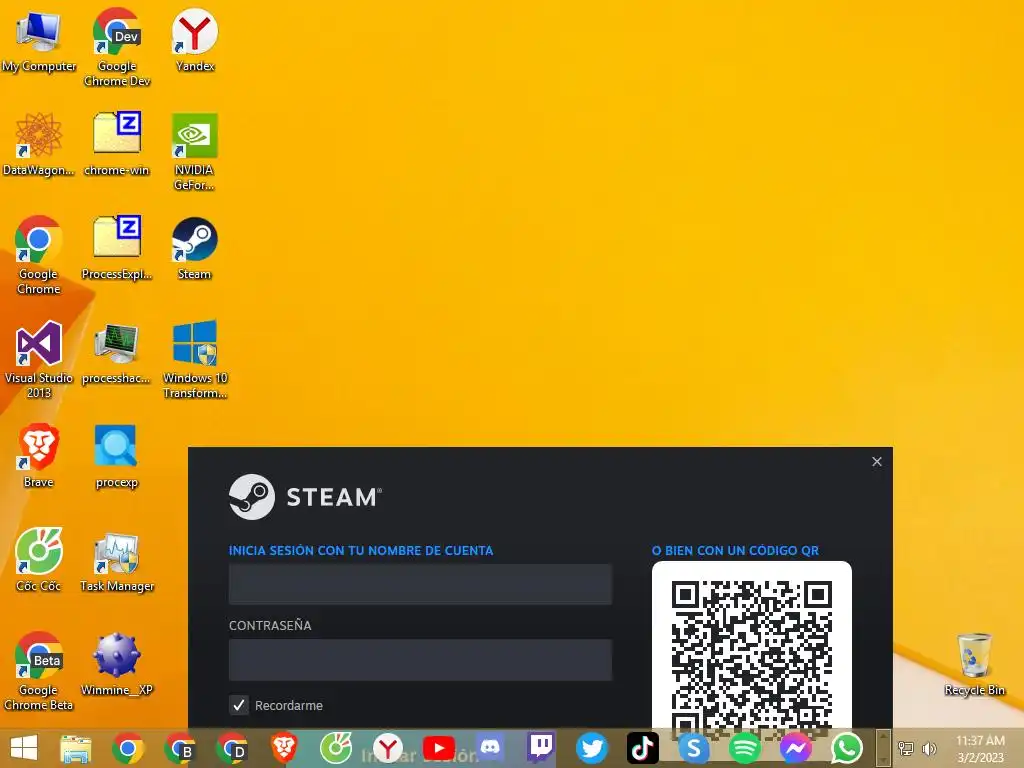Click the Windows Start button
This screenshot has height=768, width=1024.
(x=24, y=748)
